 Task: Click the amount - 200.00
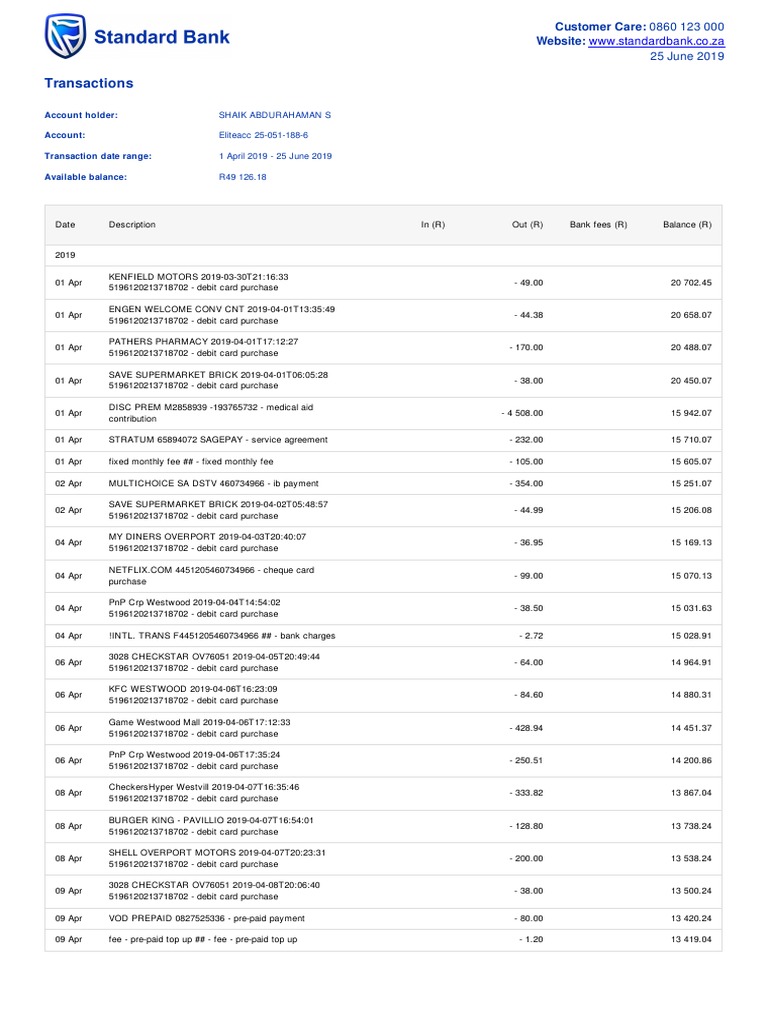(526, 859)
